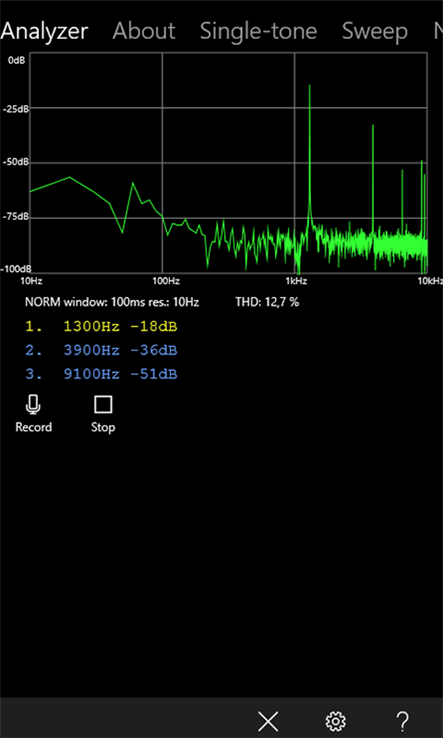443x738 pixels.
Task: Select the Sweep tab
Action: tap(375, 31)
